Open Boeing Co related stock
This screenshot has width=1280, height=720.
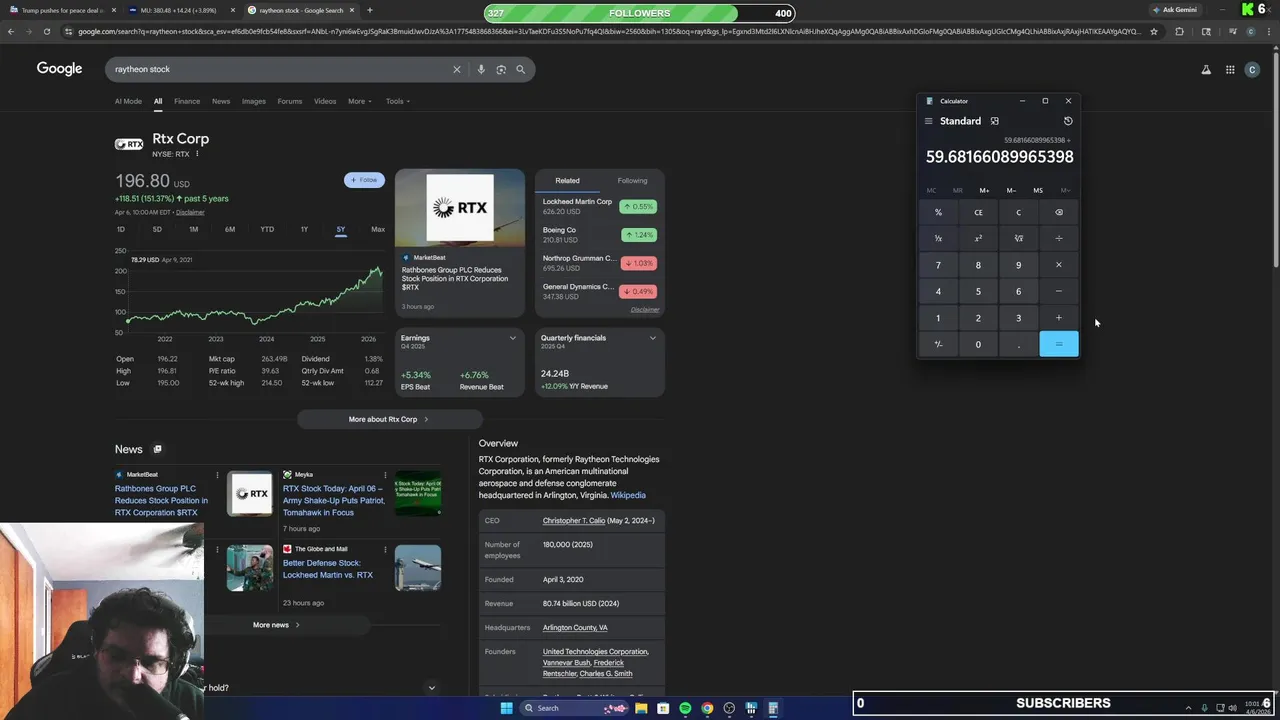coord(597,235)
